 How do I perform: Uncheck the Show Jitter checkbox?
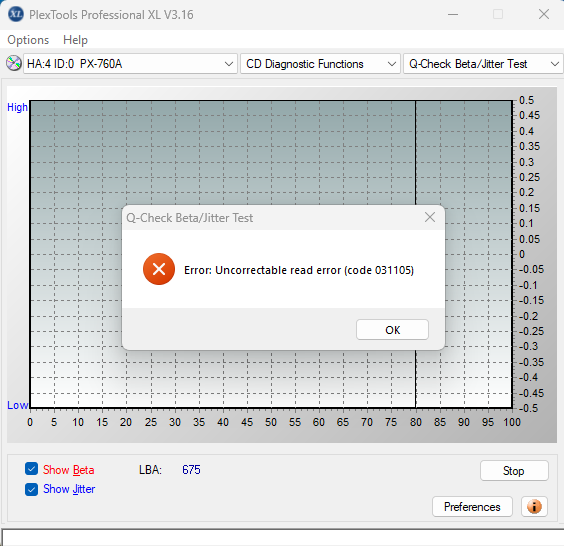click(31, 489)
